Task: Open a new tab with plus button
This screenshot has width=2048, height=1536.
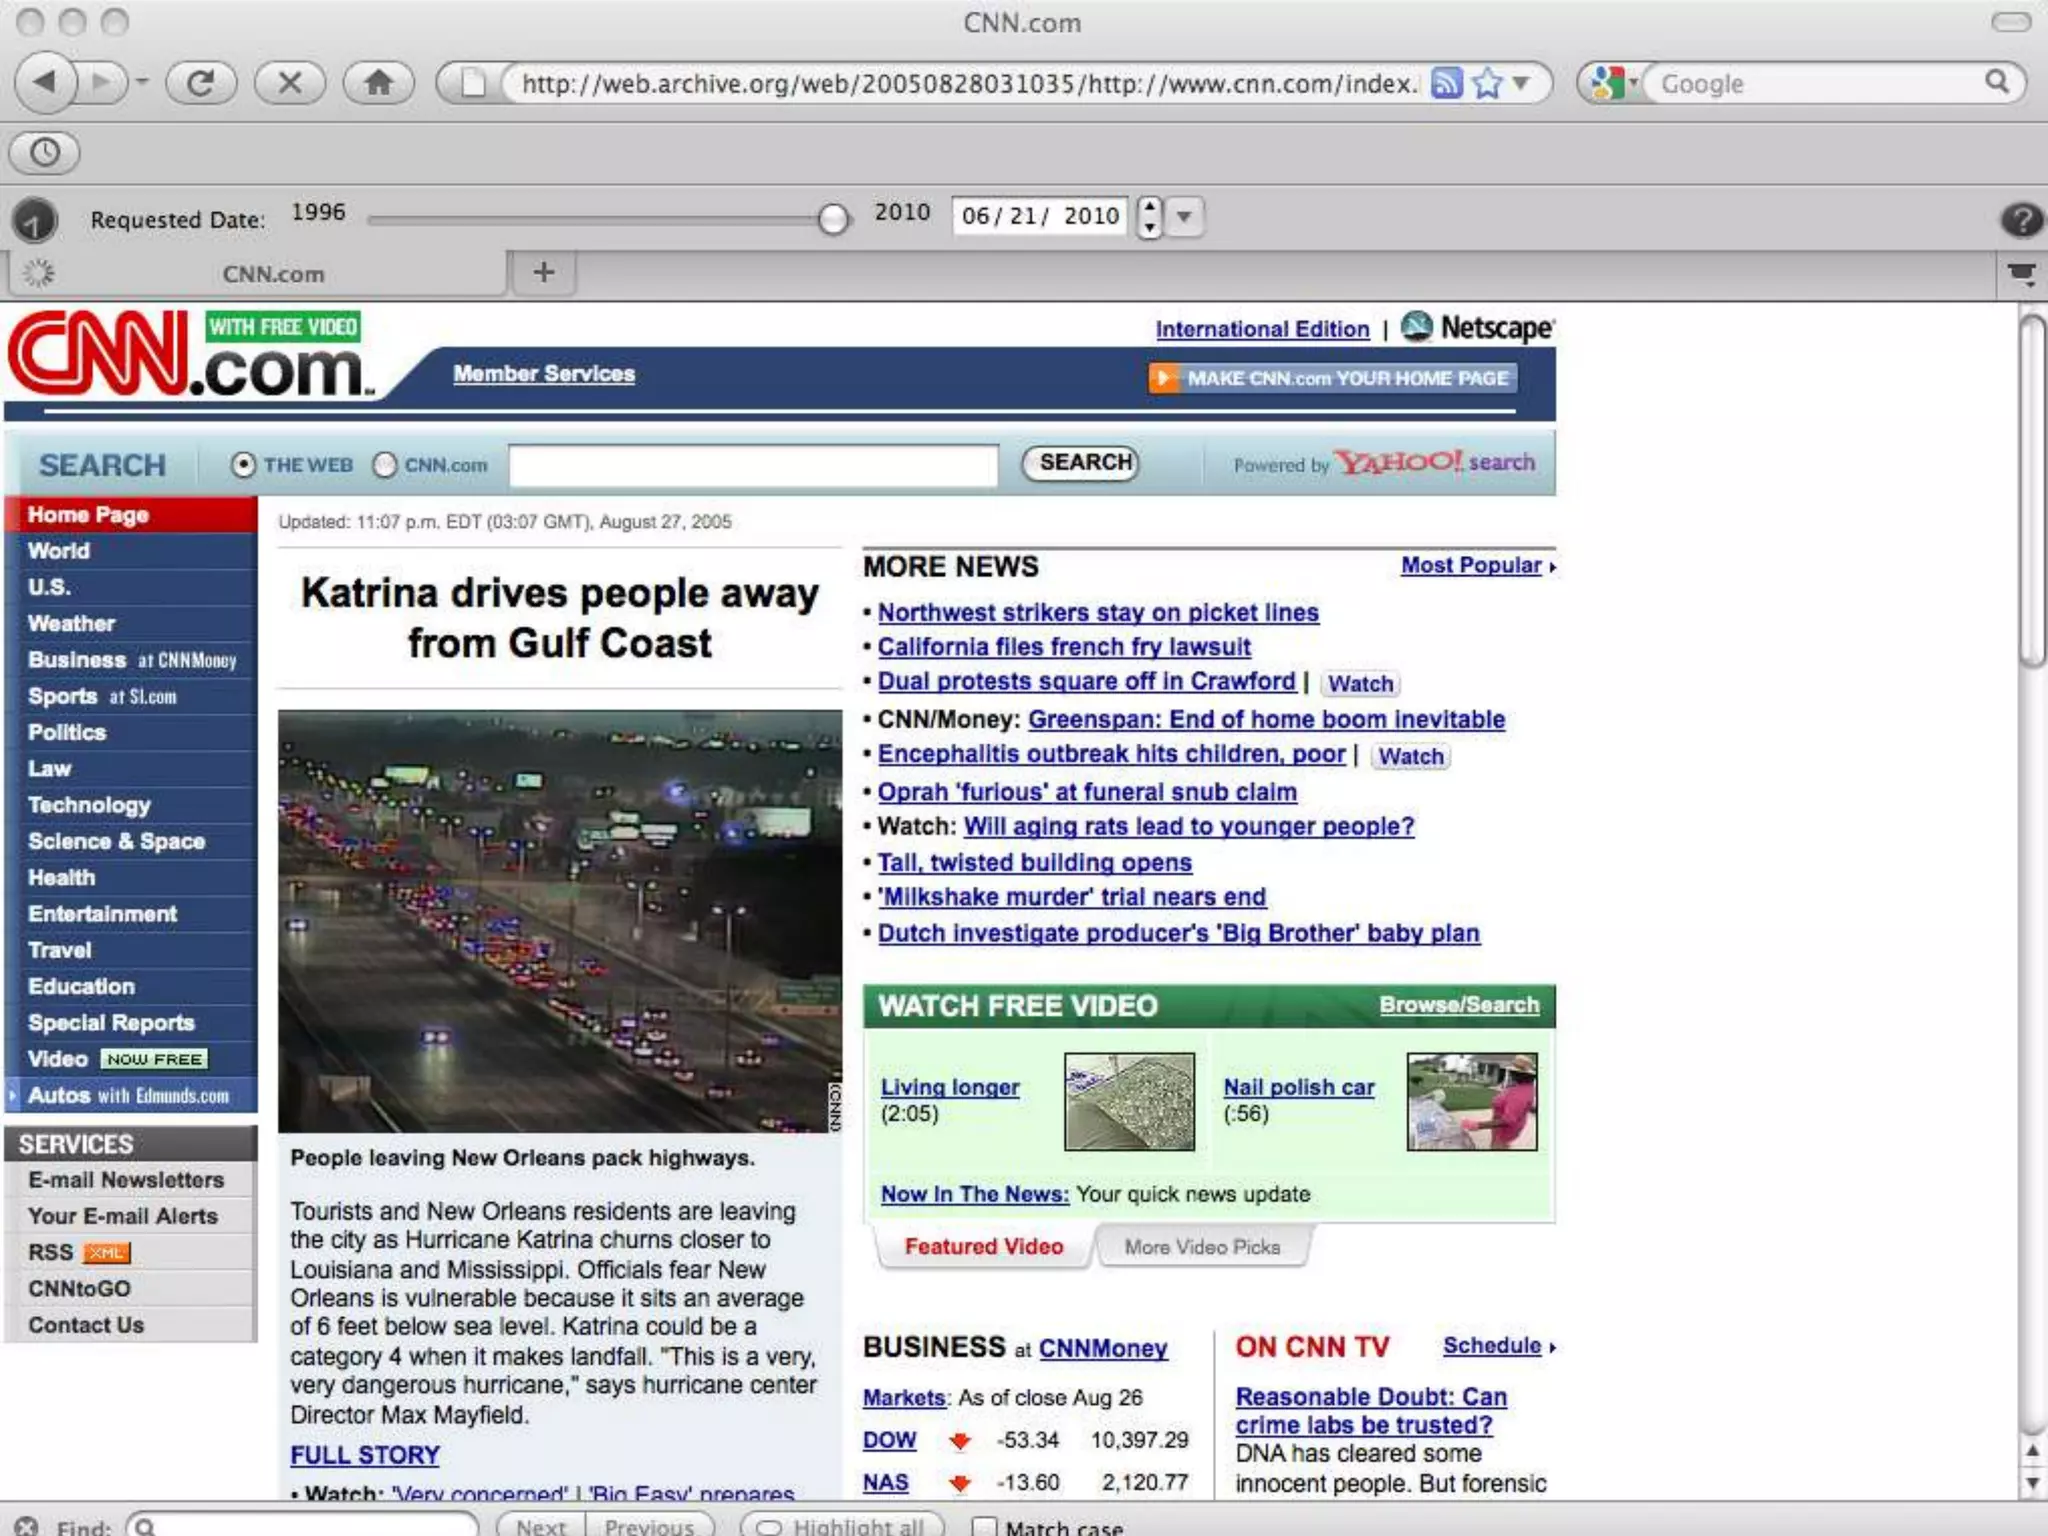Action: coord(544,272)
